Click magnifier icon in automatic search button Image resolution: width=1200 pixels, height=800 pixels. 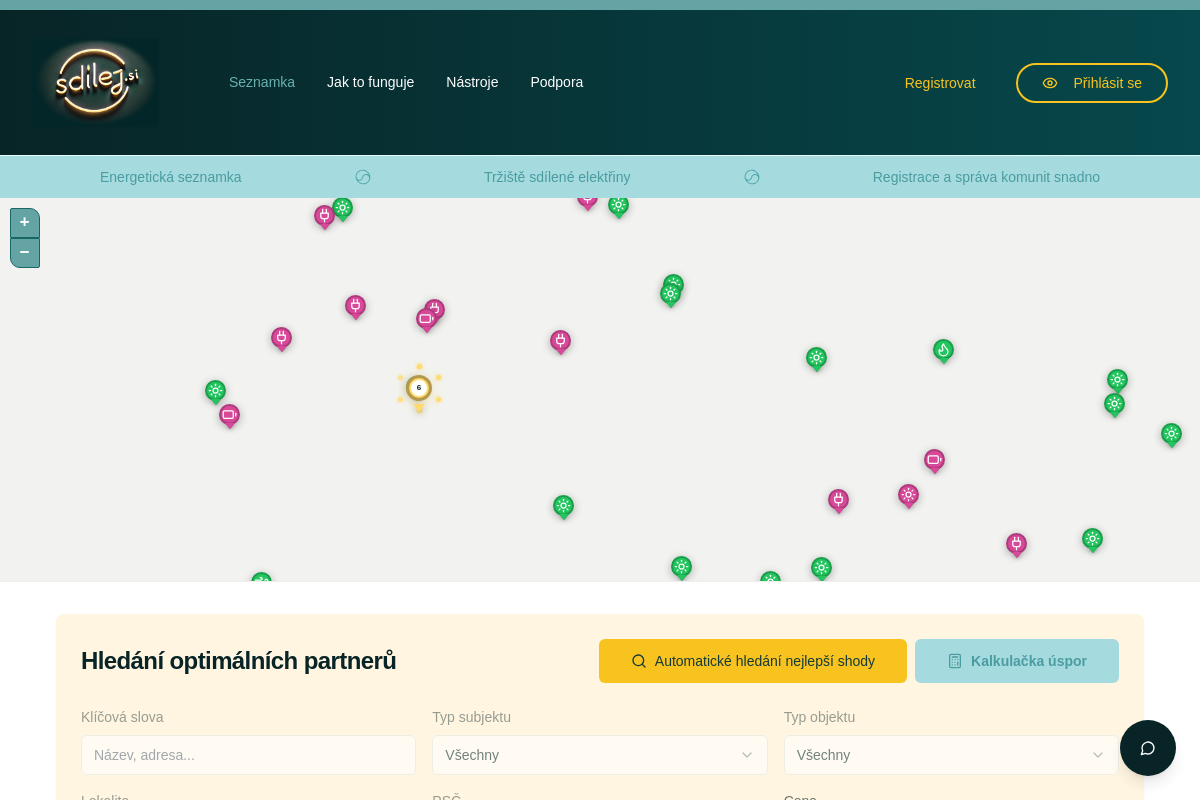[639, 661]
